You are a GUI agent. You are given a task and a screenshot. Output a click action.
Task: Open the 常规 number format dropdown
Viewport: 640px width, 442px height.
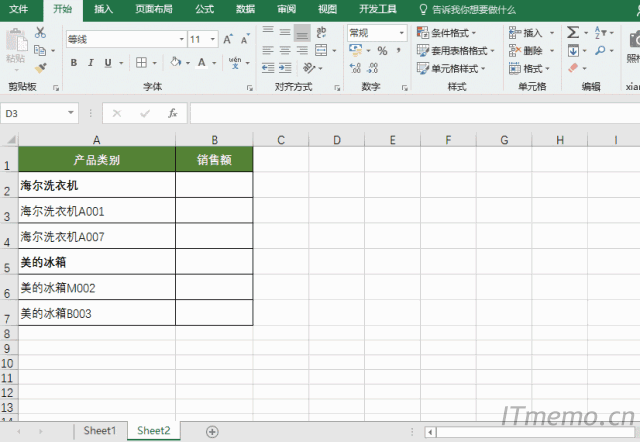[402, 33]
